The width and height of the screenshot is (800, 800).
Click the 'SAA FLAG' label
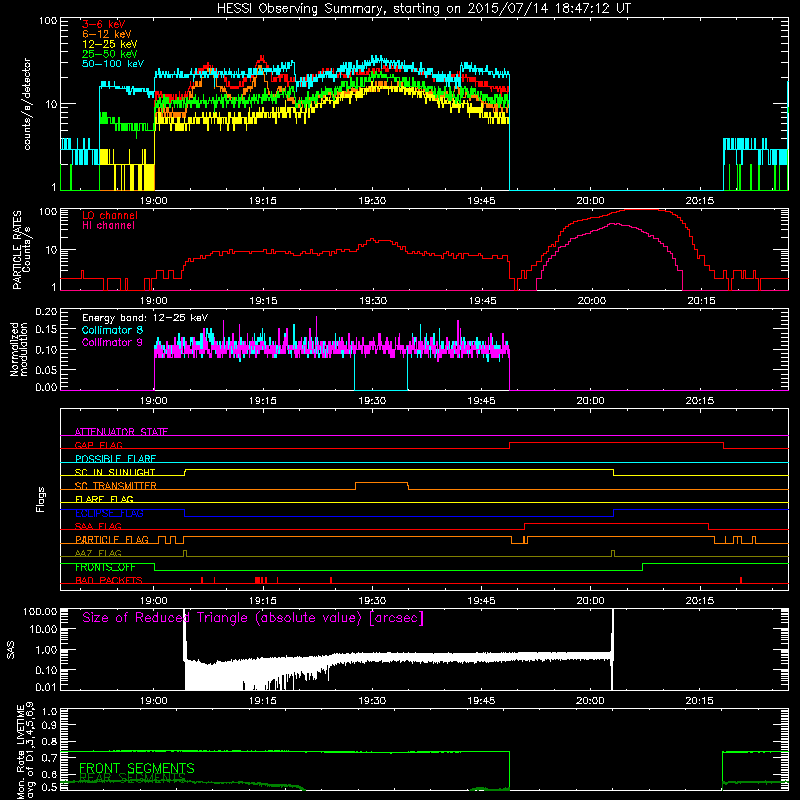[98, 527]
